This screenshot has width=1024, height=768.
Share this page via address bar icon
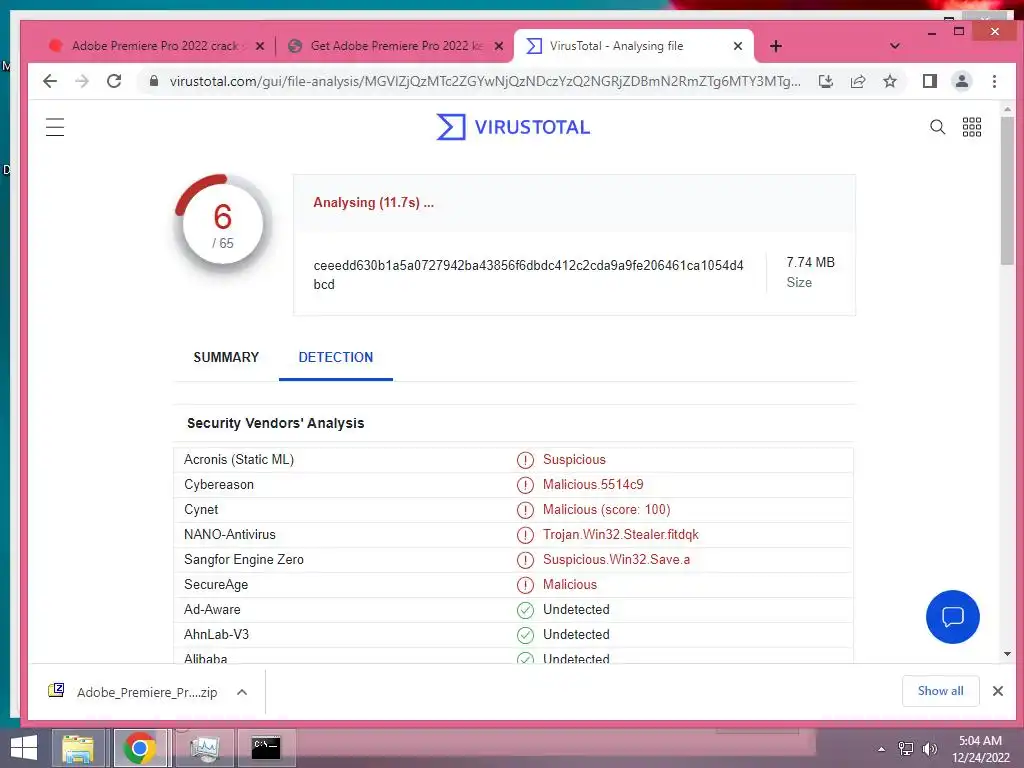pyautogui.click(x=857, y=81)
